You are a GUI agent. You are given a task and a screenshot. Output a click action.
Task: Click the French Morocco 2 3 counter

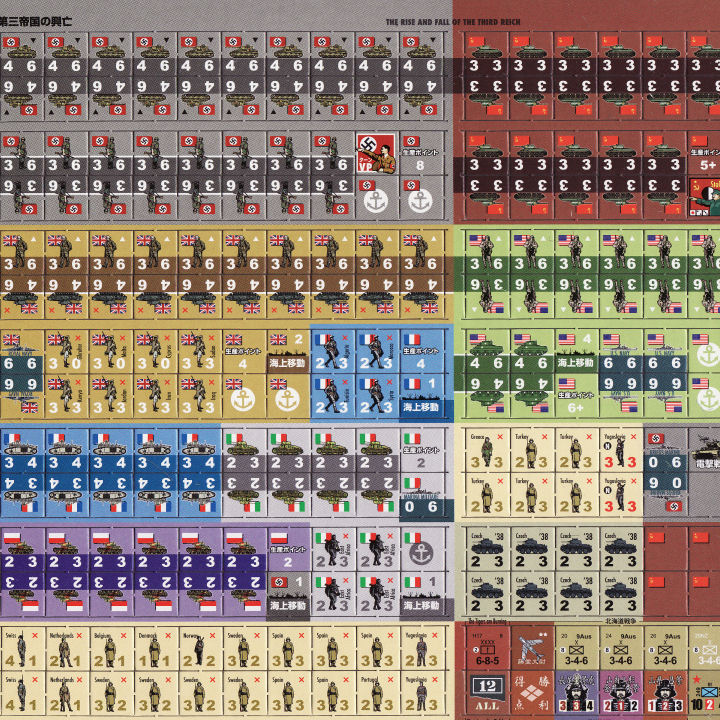click(376, 352)
